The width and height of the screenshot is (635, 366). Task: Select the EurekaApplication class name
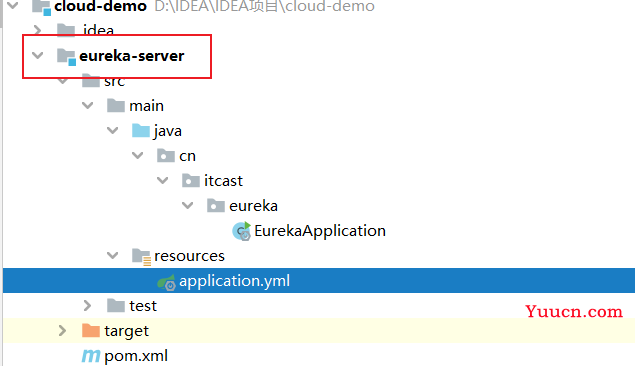(x=320, y=231)
